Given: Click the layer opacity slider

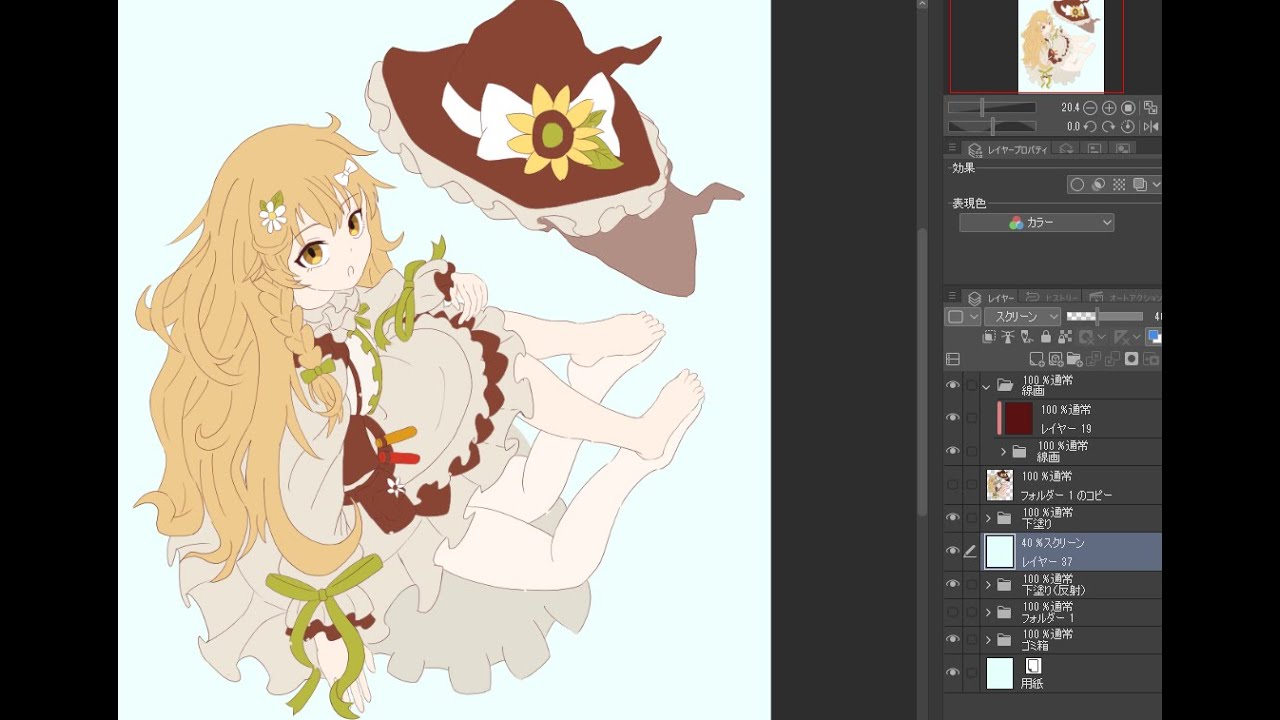Looking at the screenshot, I should (1105, 316).
